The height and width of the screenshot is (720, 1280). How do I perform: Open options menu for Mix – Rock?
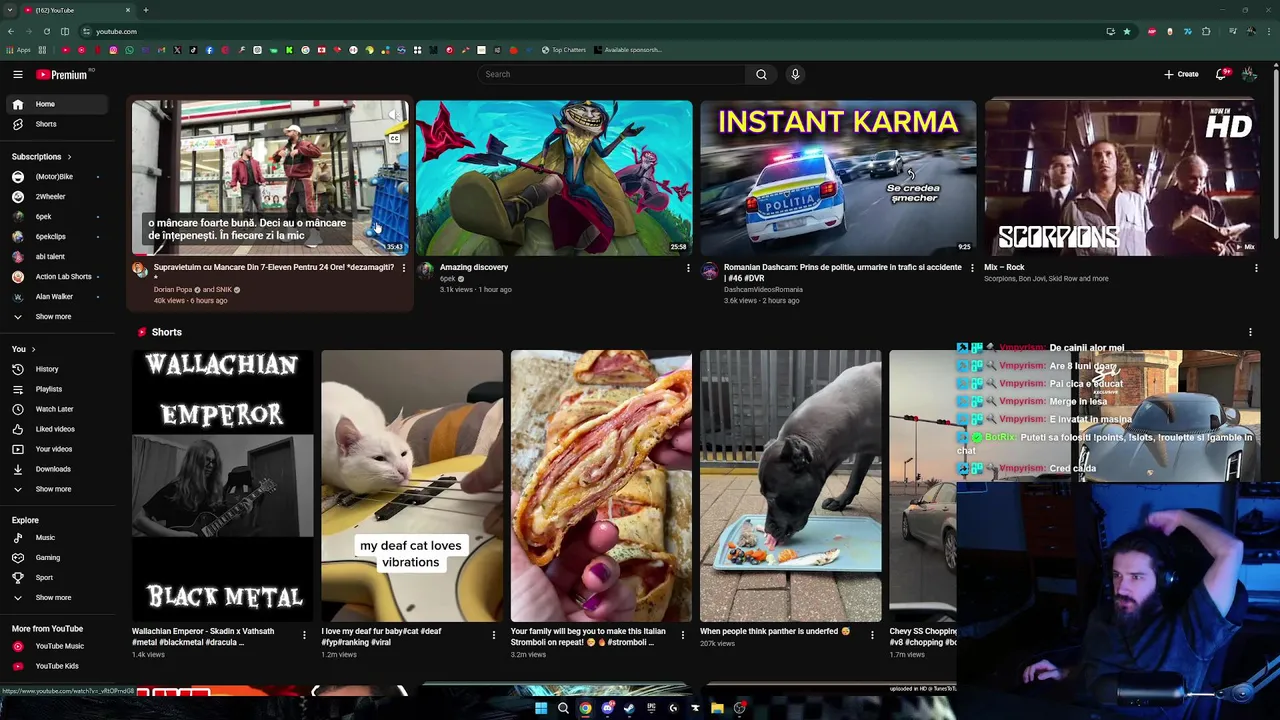click(x=1256, y=268)
